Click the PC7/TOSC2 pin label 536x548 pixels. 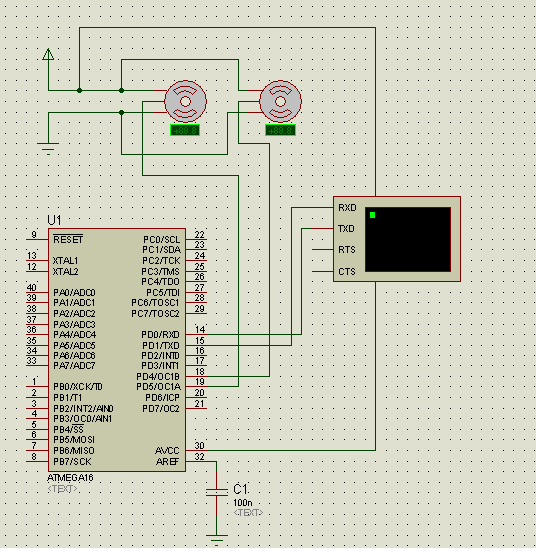coord(155,313)
